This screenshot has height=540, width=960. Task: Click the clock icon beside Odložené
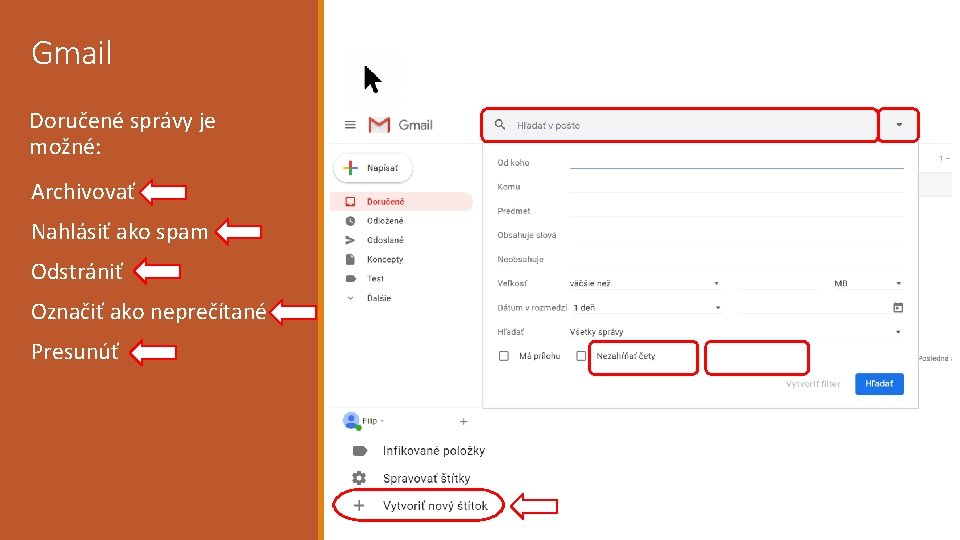point(350,221)
